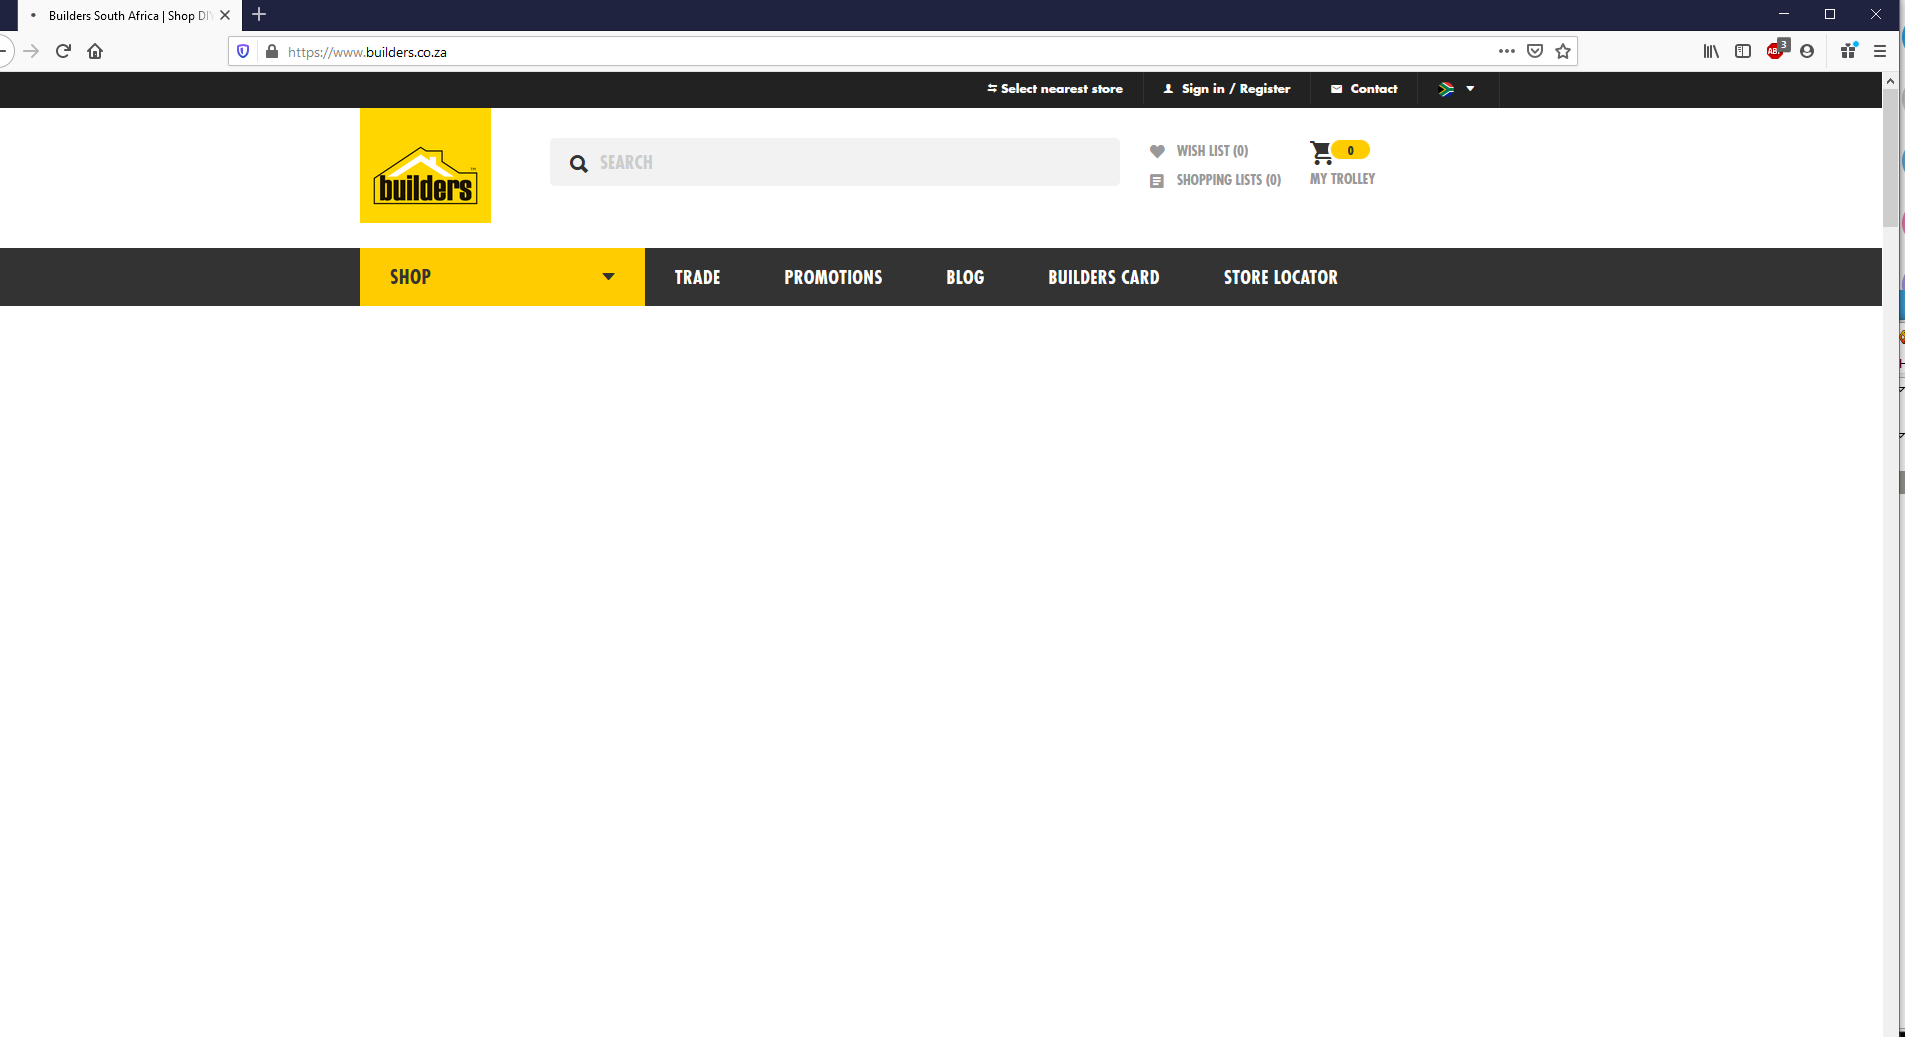1905x1037 pixels.
Task: Click the reload page button
Action: pyautogui.click(x=63, y=51)
